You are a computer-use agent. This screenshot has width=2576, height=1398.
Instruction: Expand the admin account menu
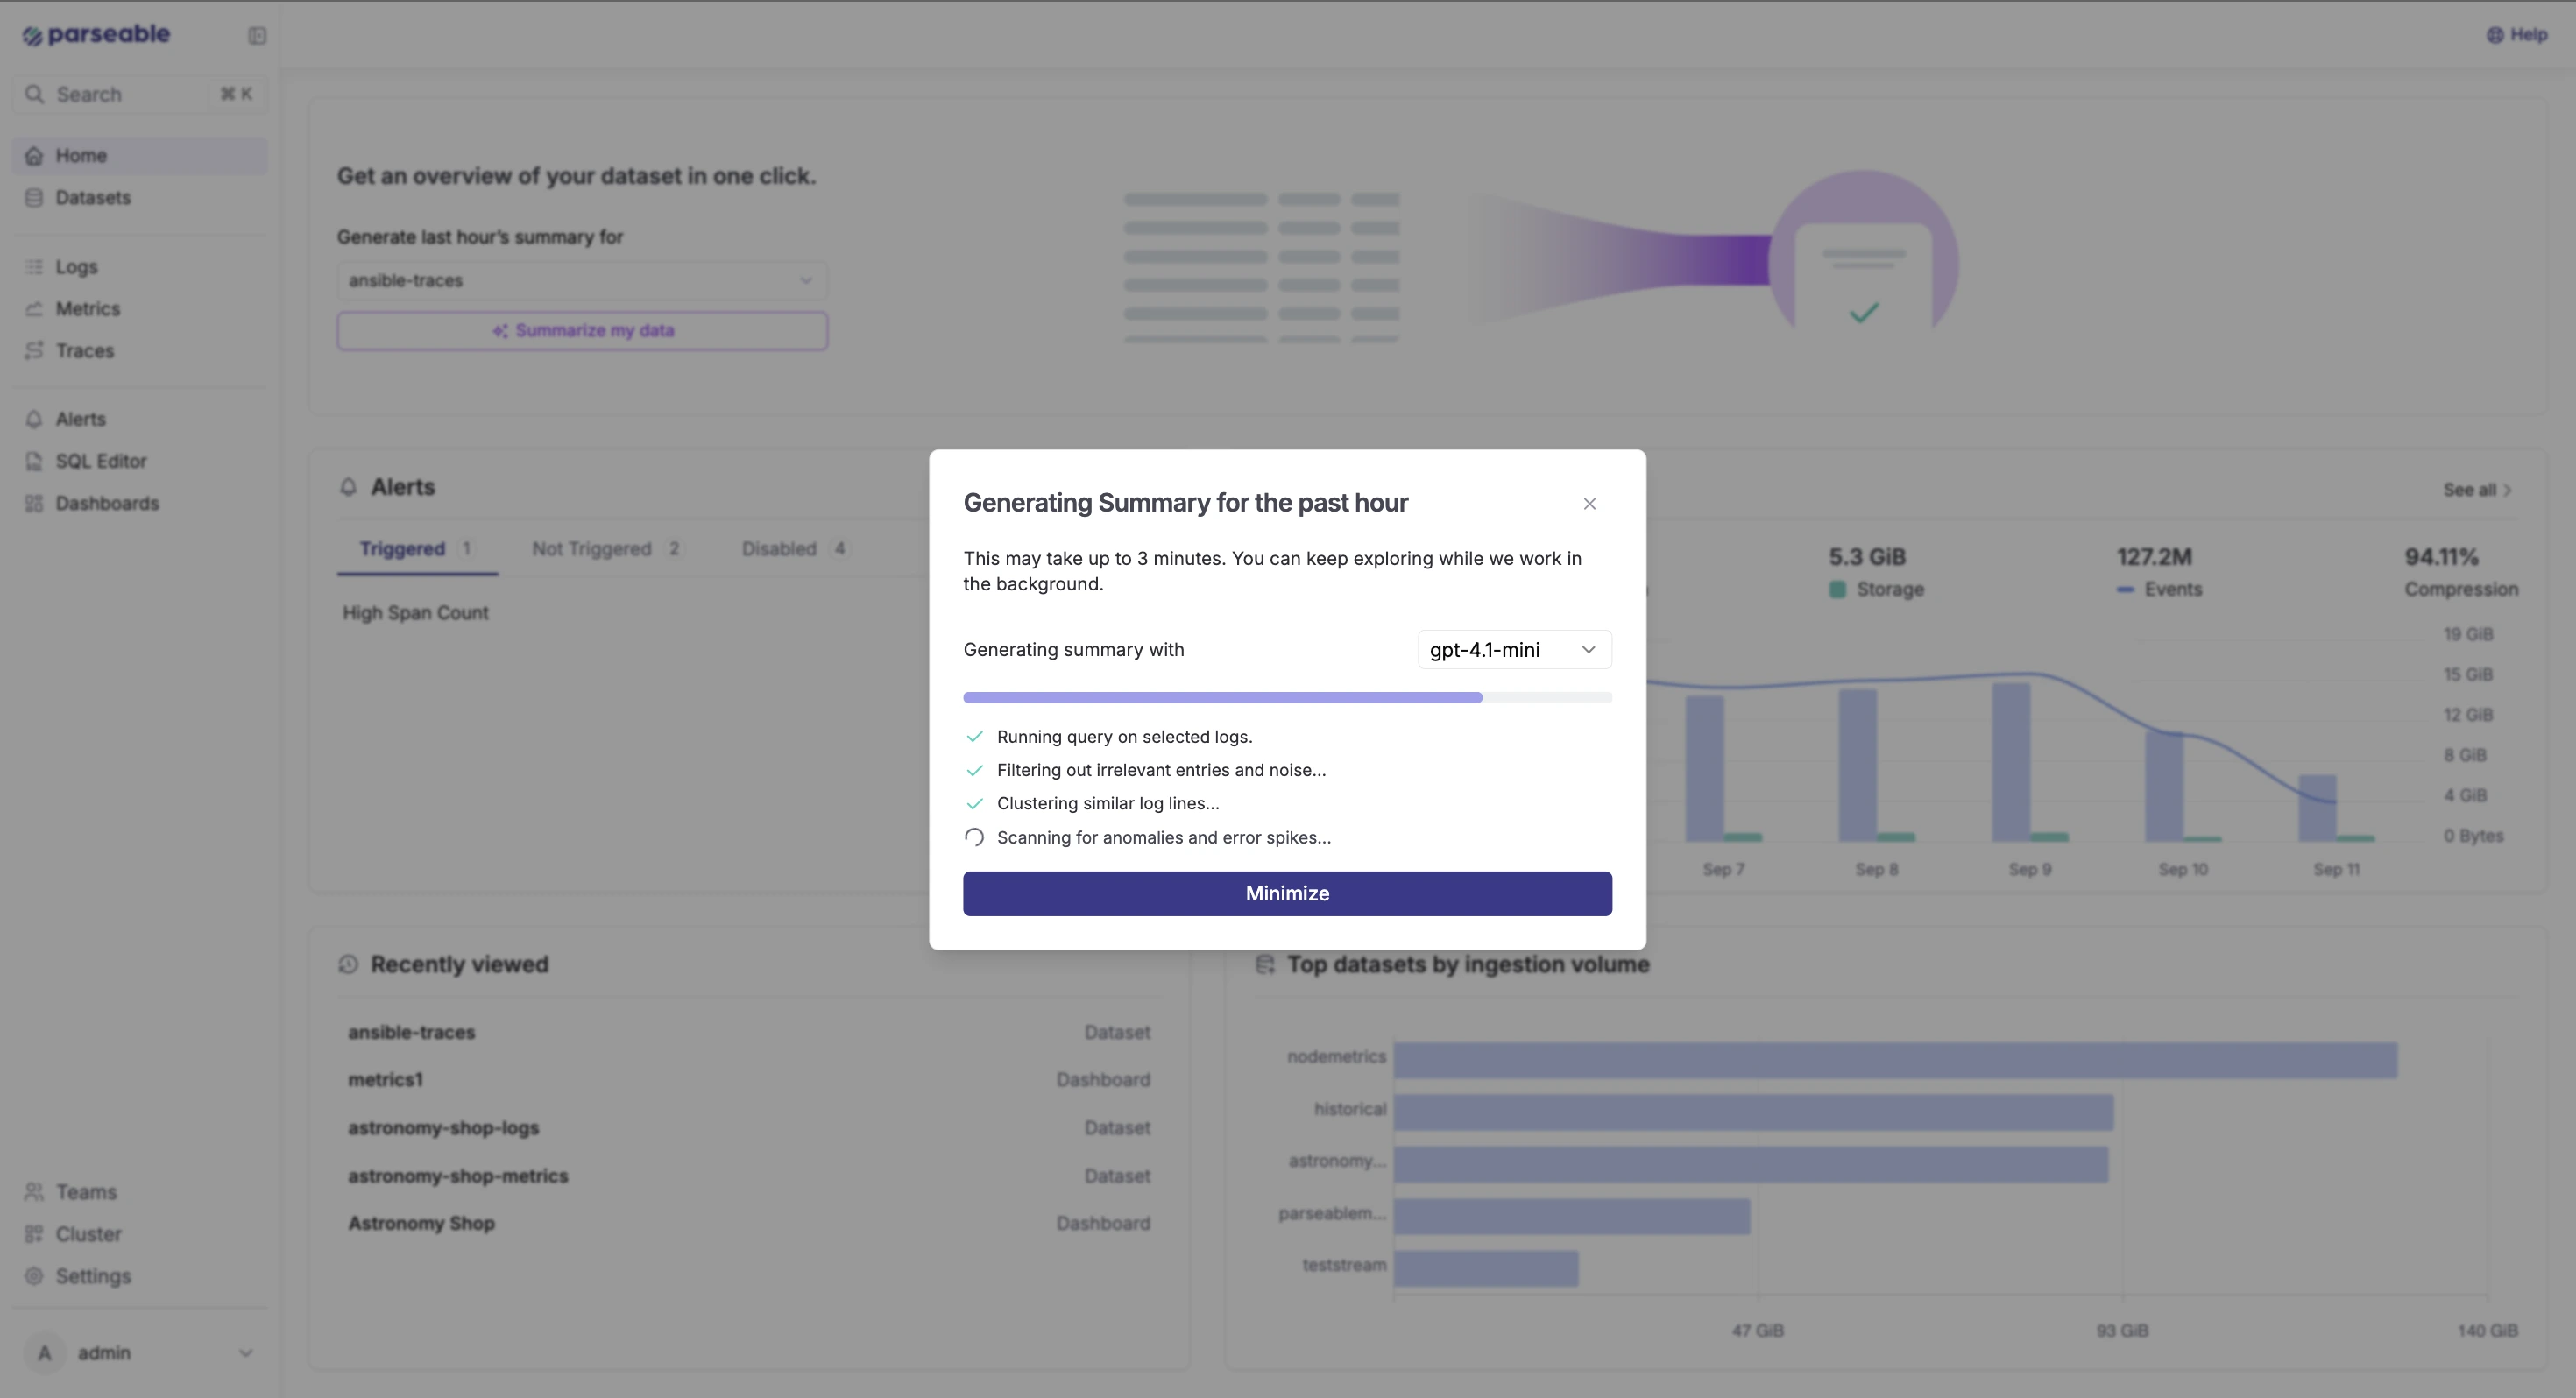tap(140, 1352)
